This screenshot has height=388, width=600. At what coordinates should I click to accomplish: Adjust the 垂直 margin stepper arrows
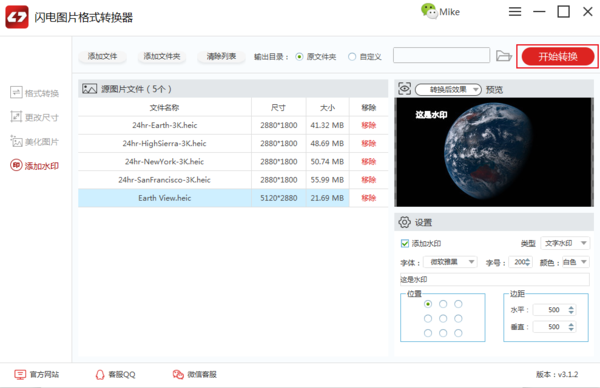click(x=571, y=327)
